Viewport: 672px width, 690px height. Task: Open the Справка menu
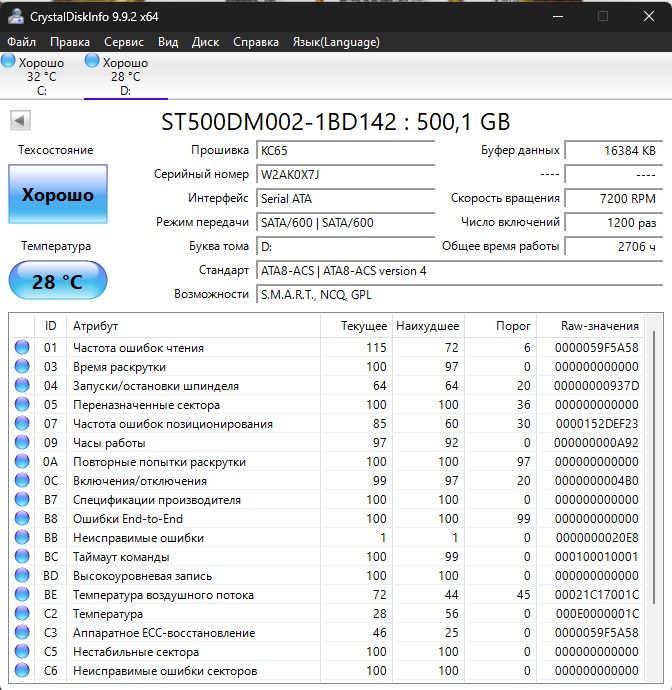coord(256,42)
